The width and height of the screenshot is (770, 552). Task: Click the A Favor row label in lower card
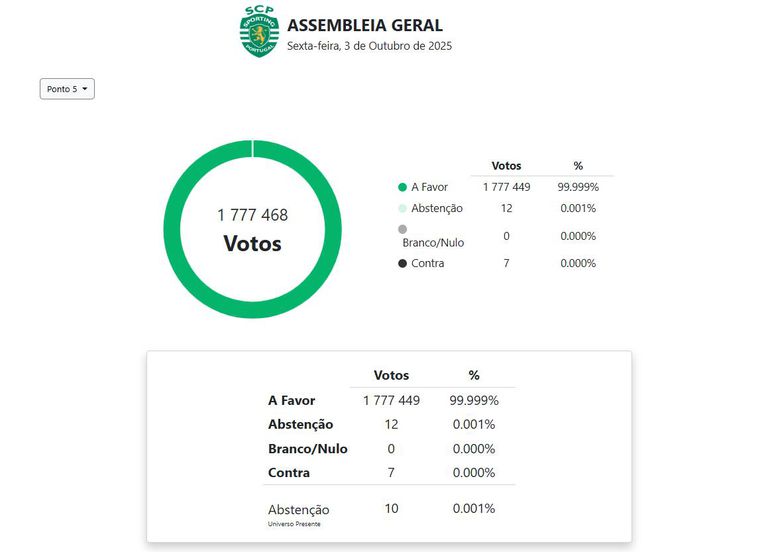291,400
